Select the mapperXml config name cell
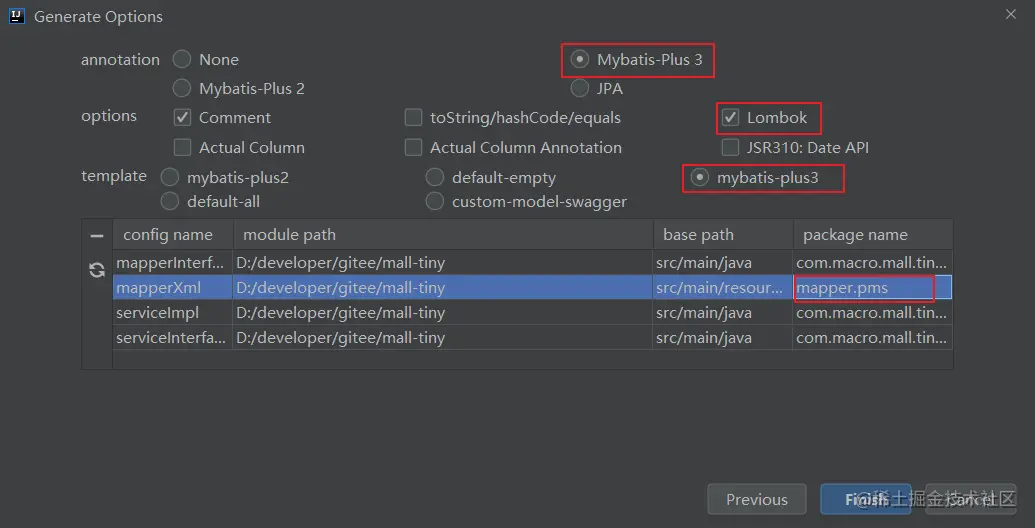This screenshot has width=1035, height=528. coord(173,288)
